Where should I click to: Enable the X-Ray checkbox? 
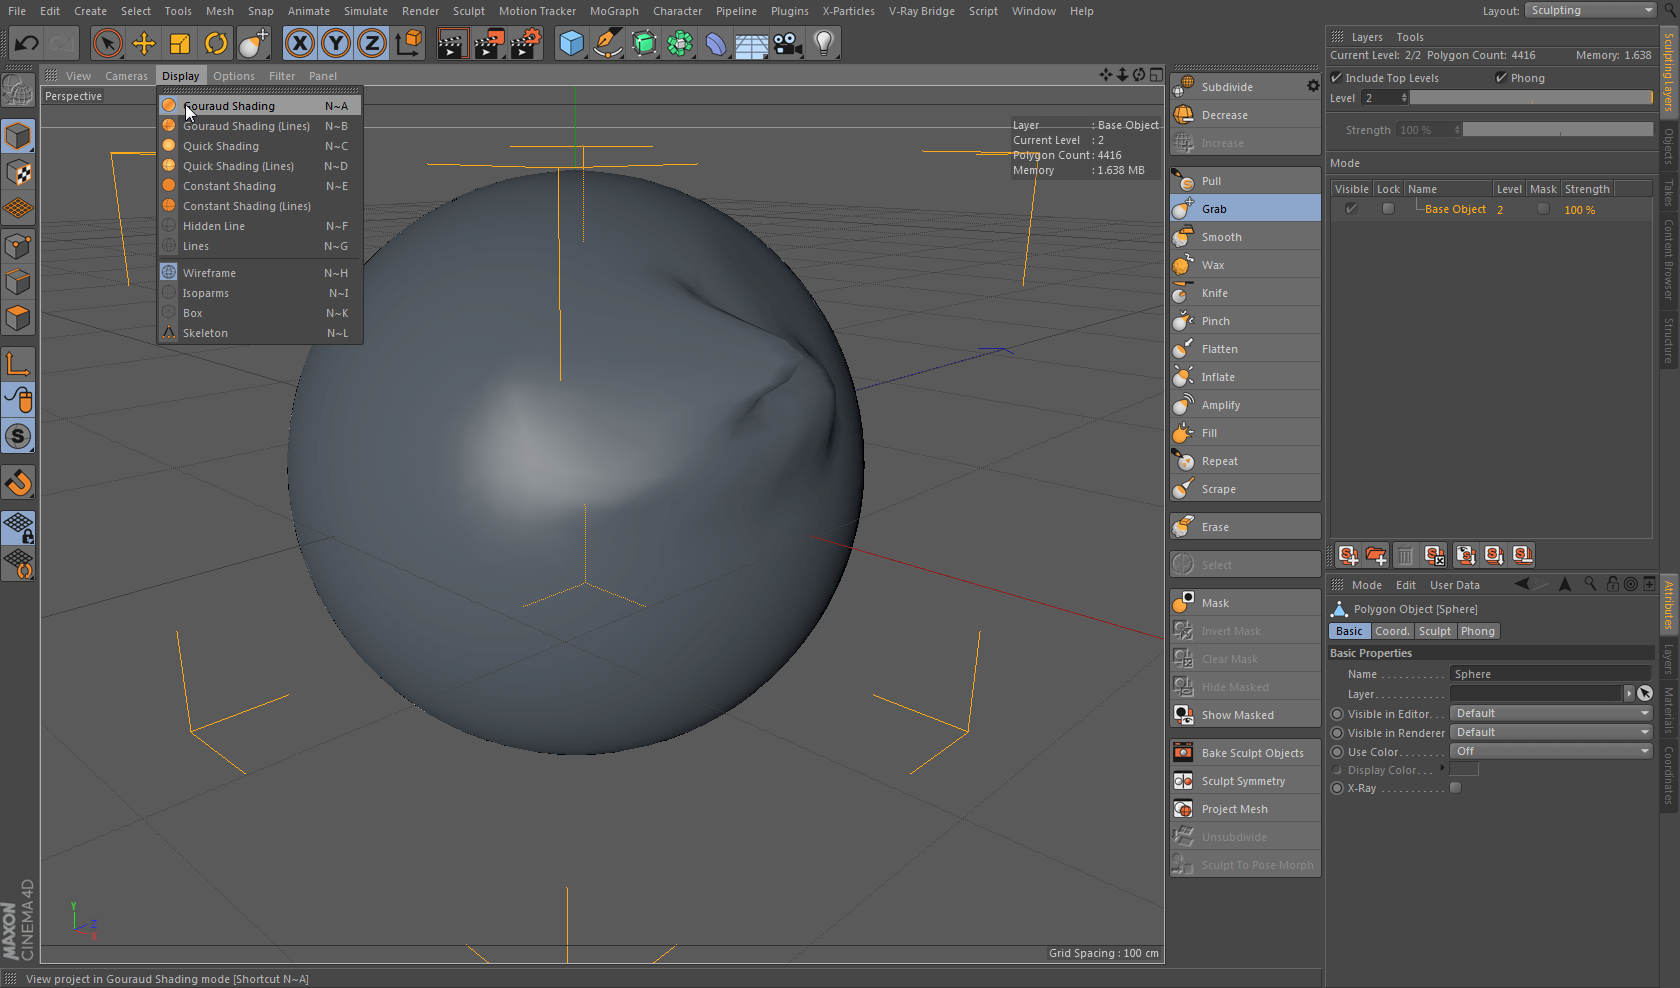(1456, 788)
